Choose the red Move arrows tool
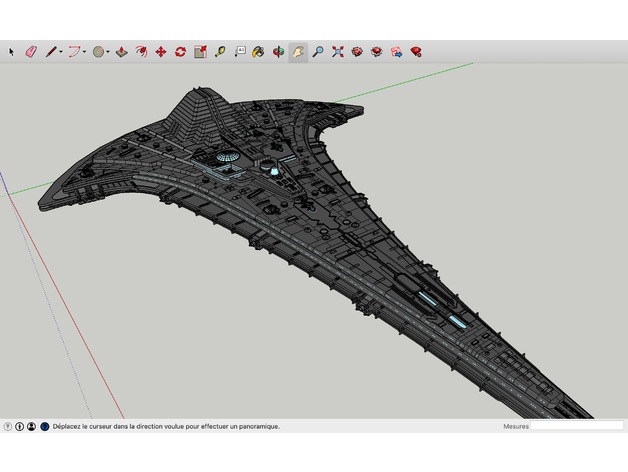This screenshot has width=628, height=472. click(x=161, y=52)
